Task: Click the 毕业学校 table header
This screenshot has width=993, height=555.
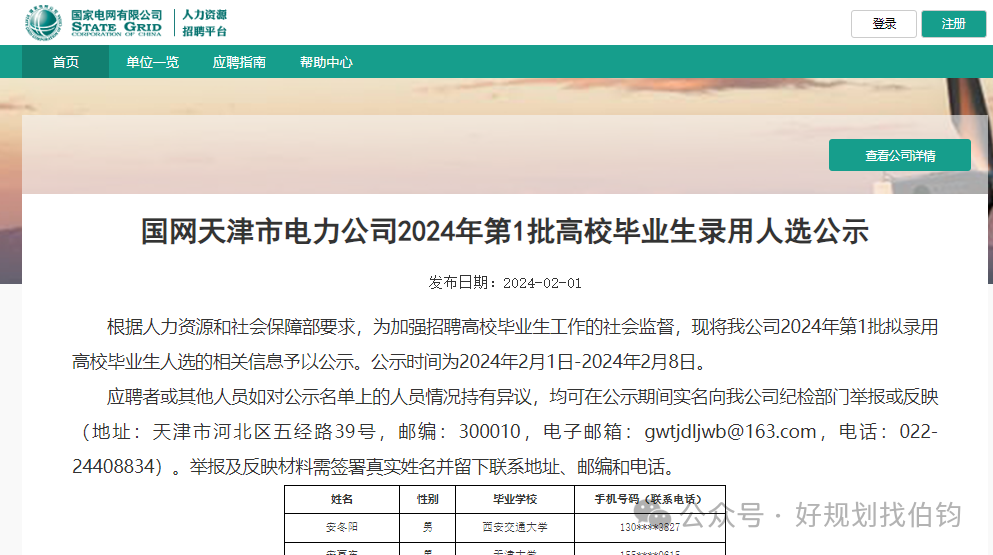Action: pyautogui.click(x=515, y=499)
